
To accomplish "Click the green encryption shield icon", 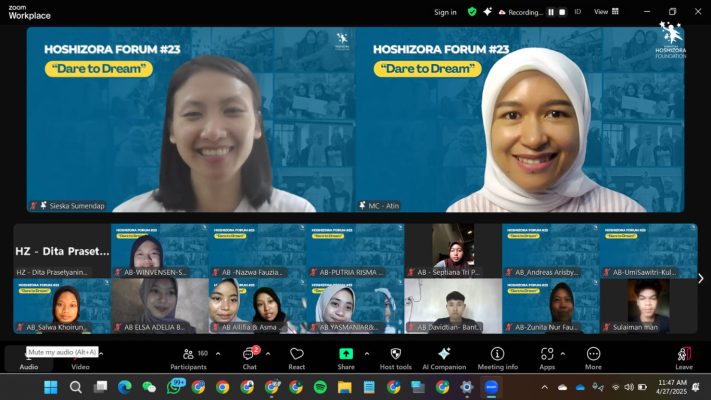I will [472, 12].
